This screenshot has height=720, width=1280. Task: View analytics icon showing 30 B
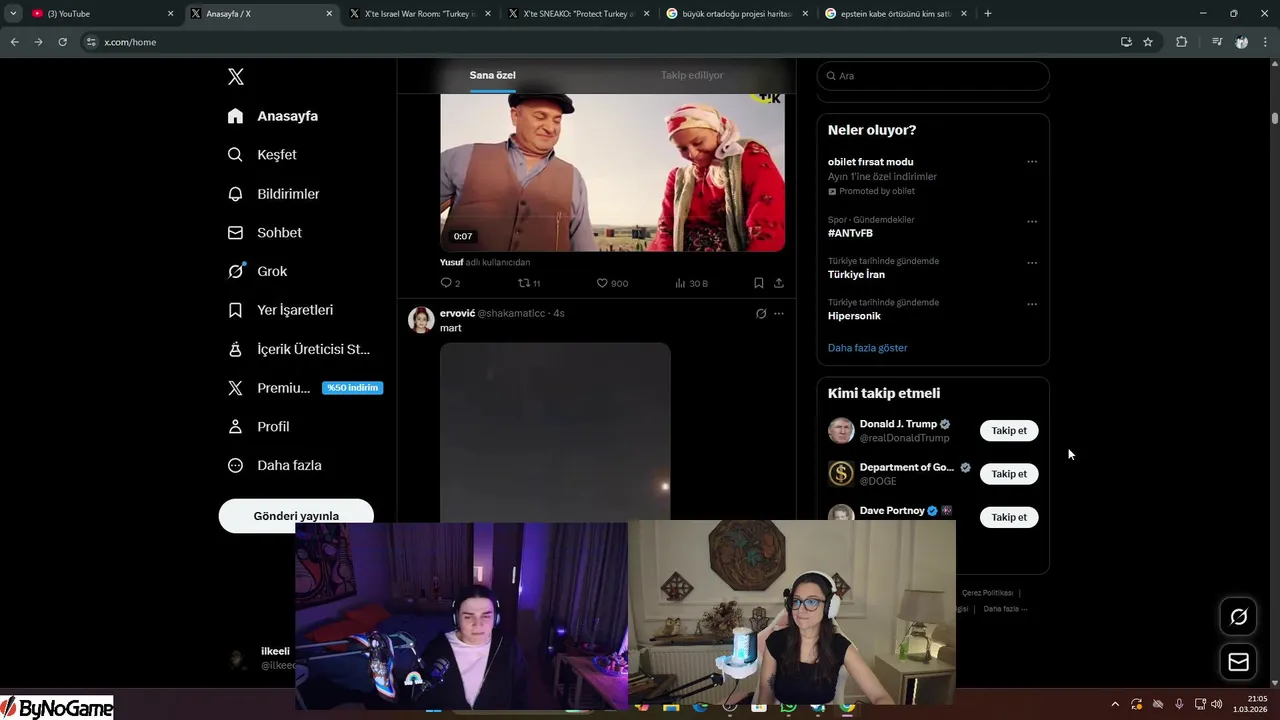[x=691, y=283]
